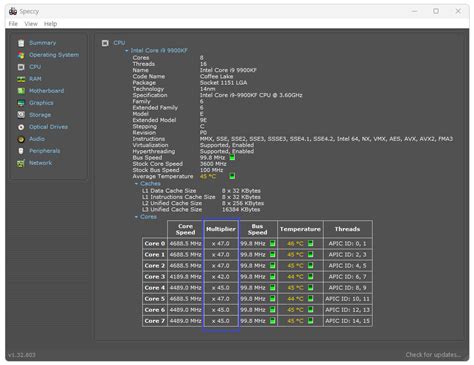474x365 pixels.
Task: Go to Operating System in the sidebar
Action: (54, 55)
